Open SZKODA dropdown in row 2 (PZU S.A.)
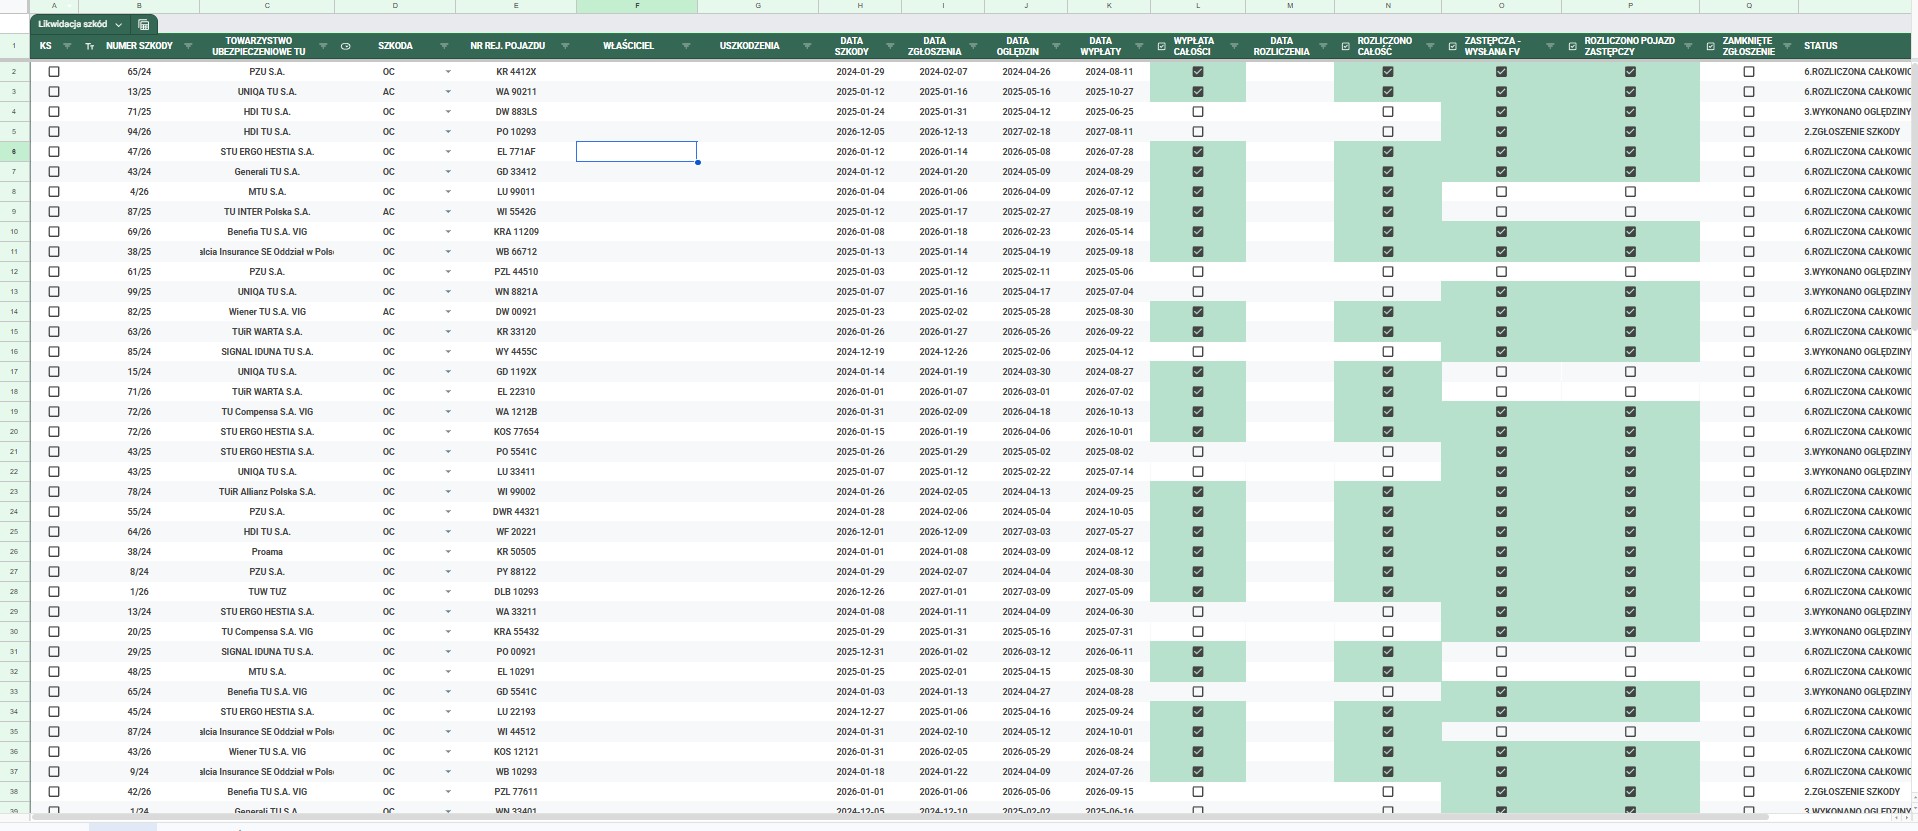The width and height of the screenshot is (1918, 831). 447,72
